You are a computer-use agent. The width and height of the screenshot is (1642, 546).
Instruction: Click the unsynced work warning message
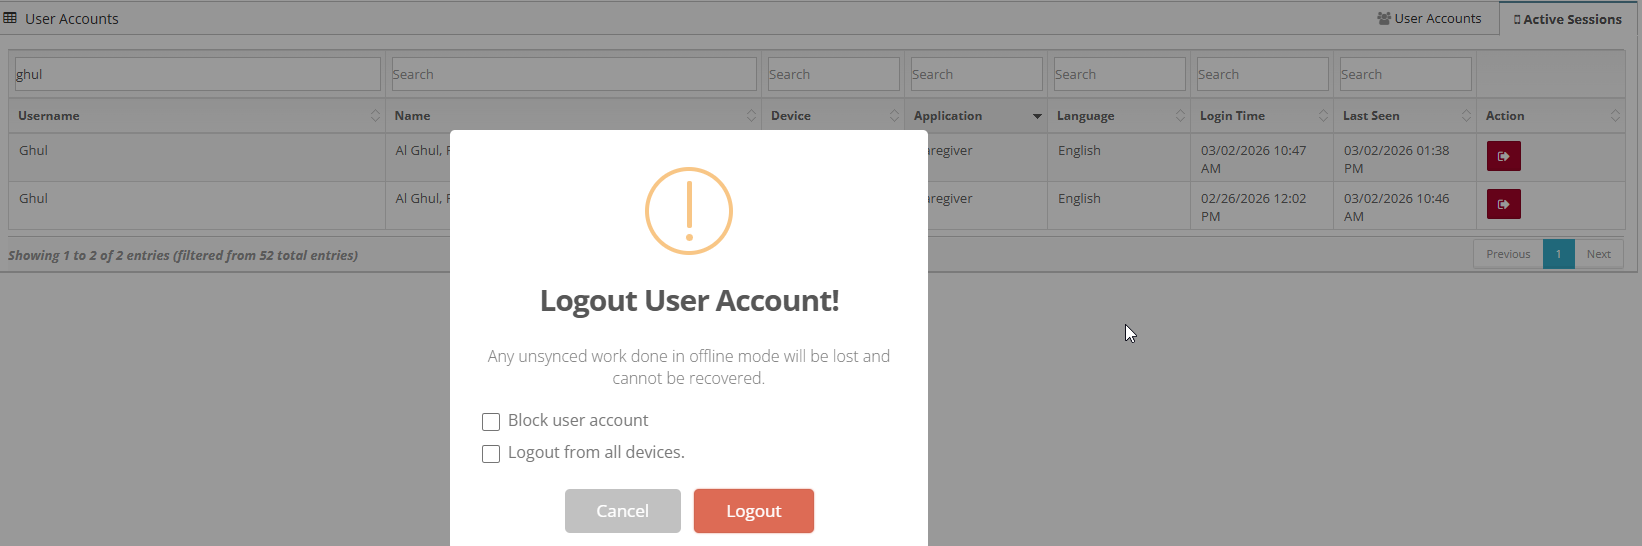[689, 367]
